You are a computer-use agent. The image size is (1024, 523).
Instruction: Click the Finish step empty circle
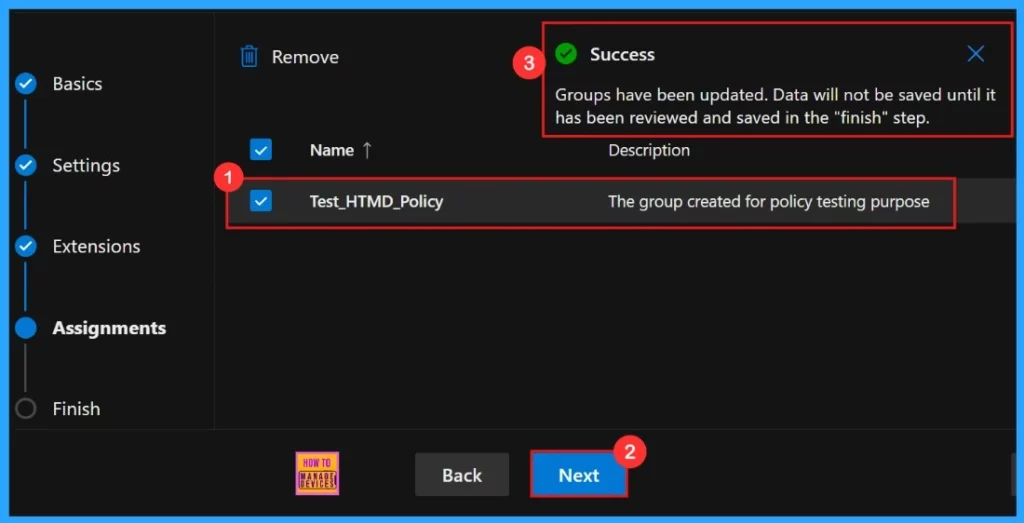point(25,409)
